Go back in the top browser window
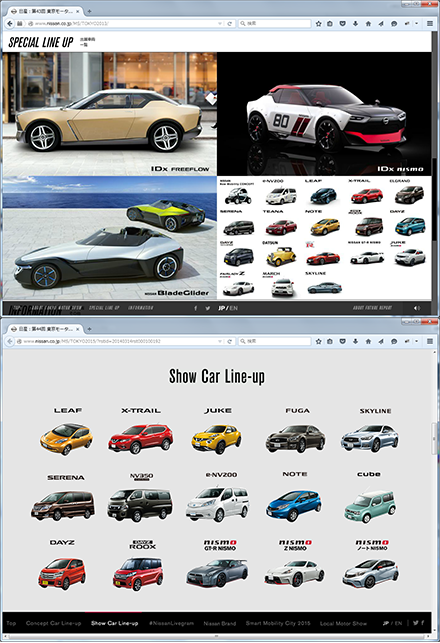 point(10,24)
